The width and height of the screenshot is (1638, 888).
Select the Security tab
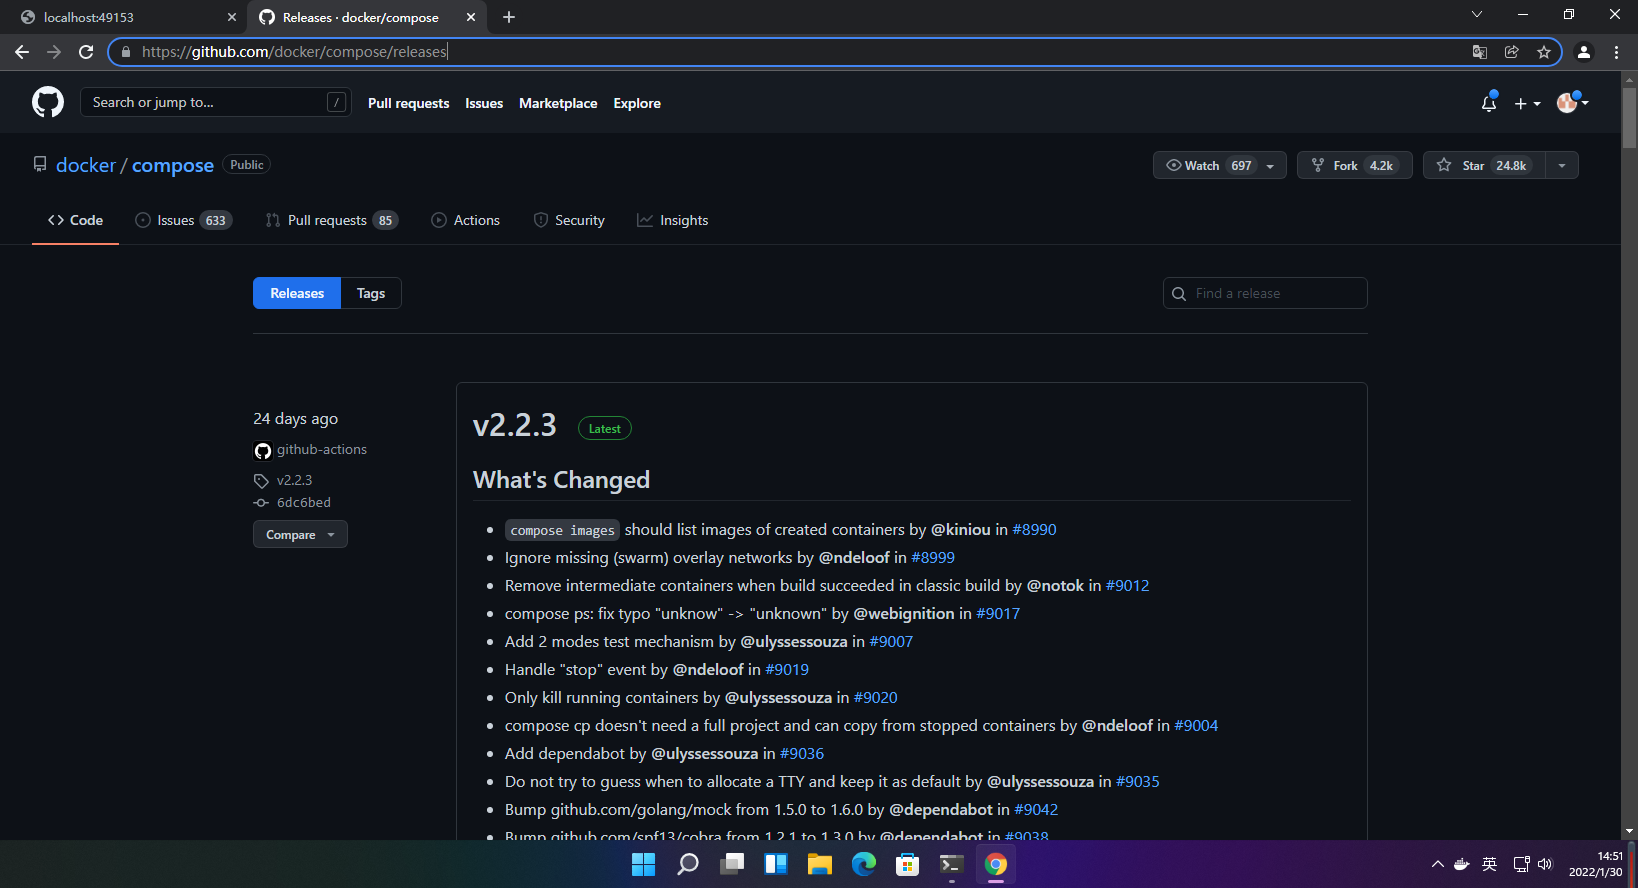tap(569, 220)
